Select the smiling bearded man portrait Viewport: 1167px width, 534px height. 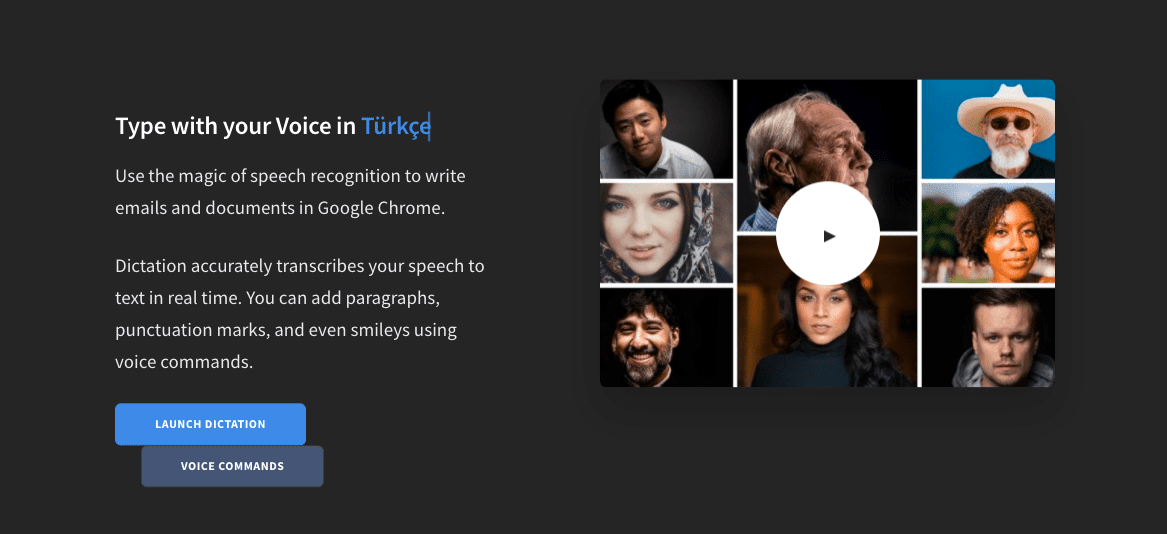click(x=666, y=337)
